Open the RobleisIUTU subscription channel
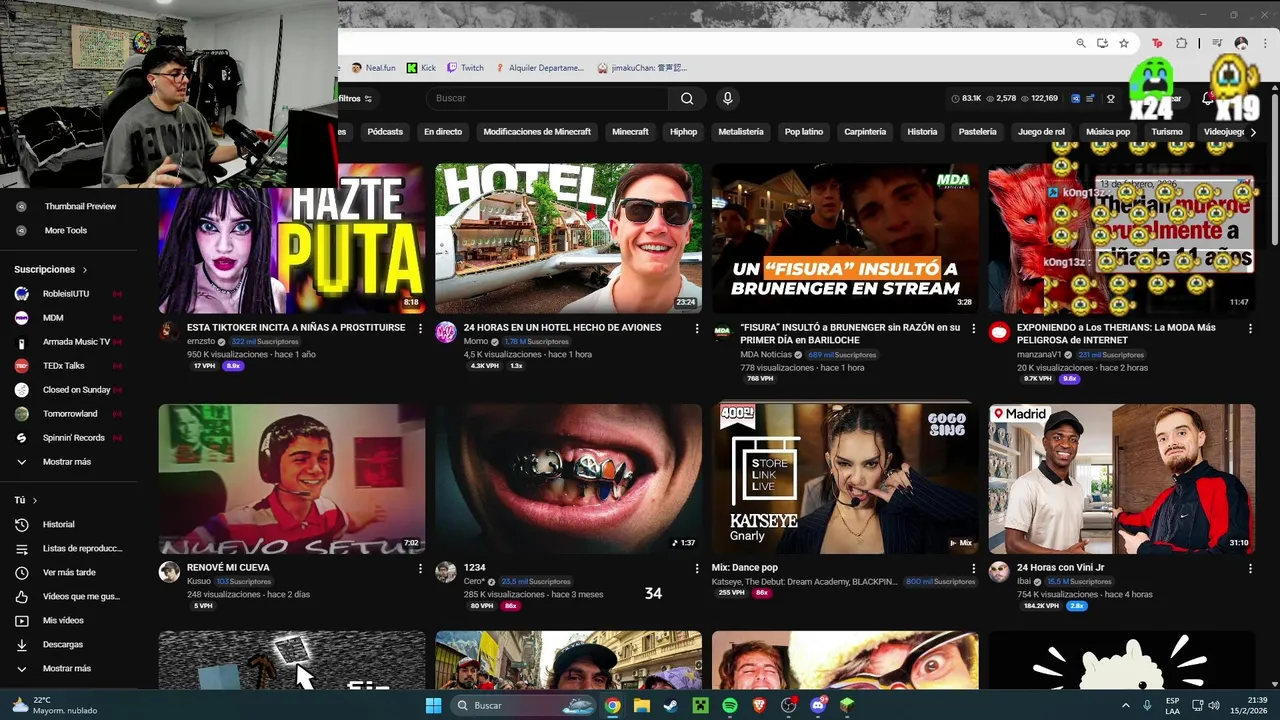 [68, 294]
